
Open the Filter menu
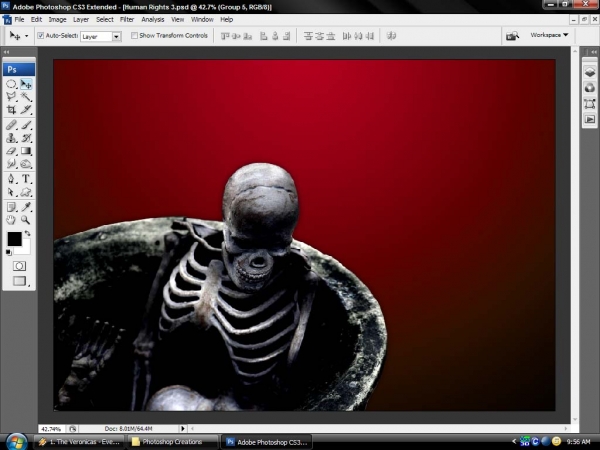[127, 20]
